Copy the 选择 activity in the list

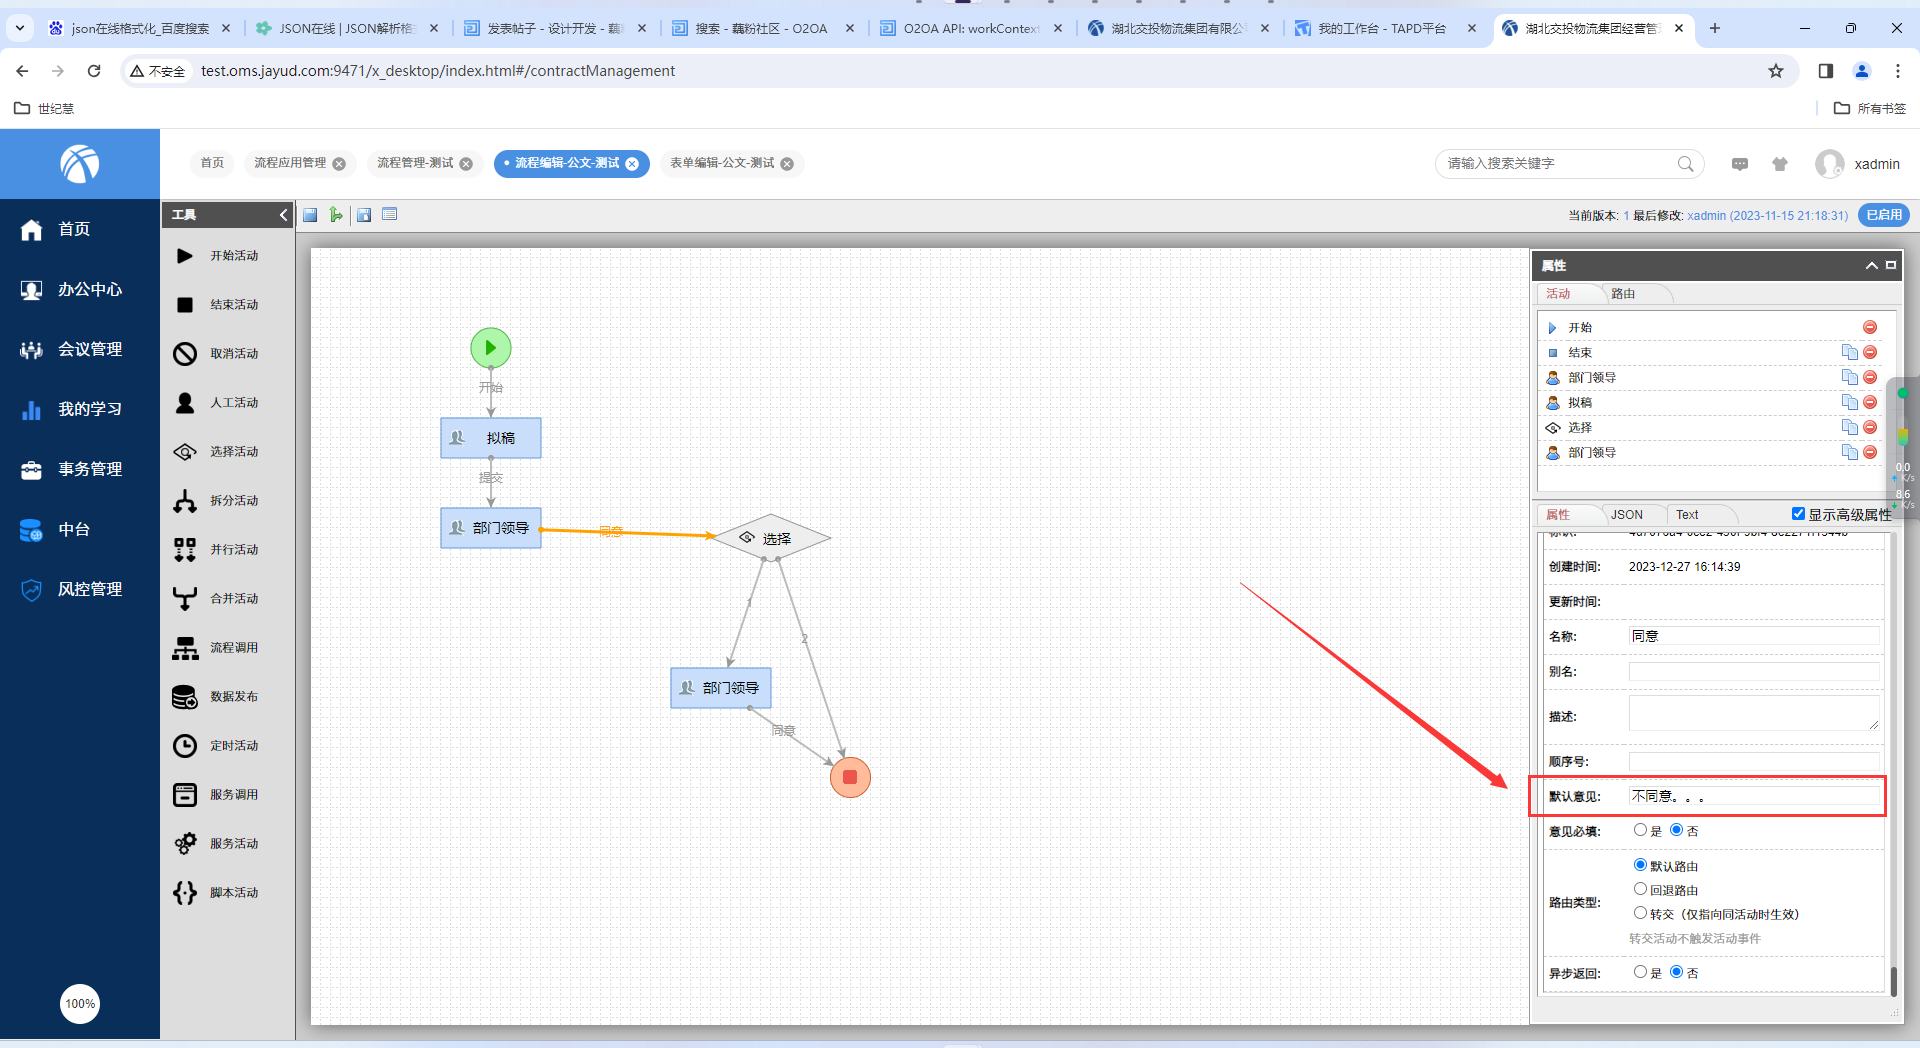point(1849,427)
